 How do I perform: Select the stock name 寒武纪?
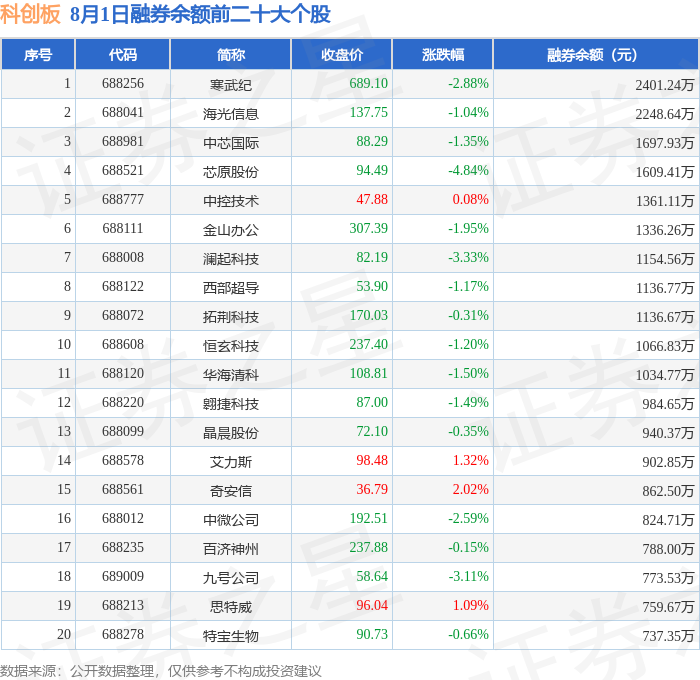point(231,85)
